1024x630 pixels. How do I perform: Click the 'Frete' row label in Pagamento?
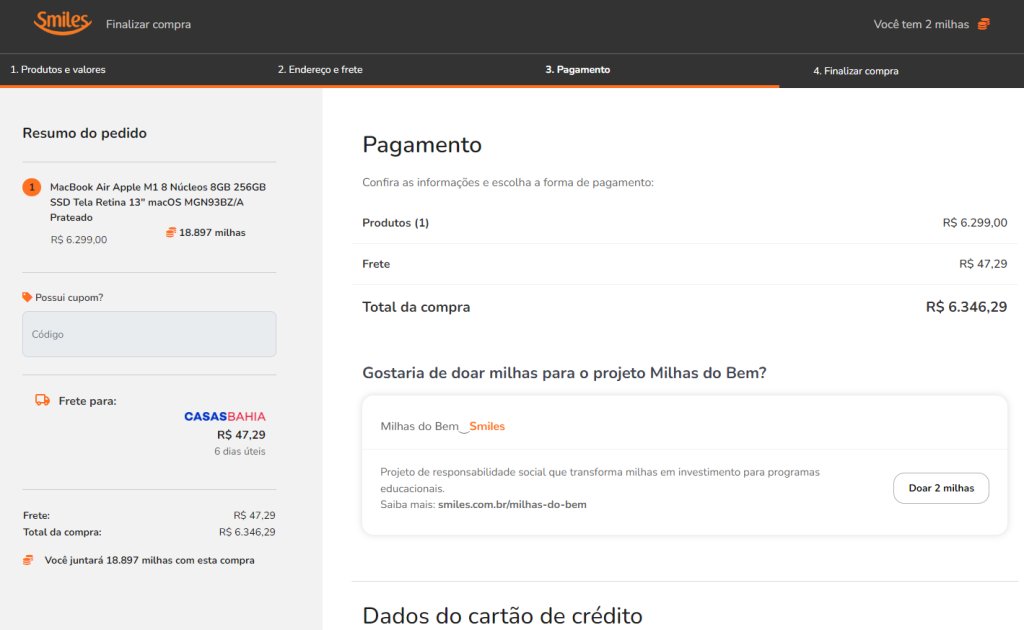pyautogui.click(x=376, y=264)
